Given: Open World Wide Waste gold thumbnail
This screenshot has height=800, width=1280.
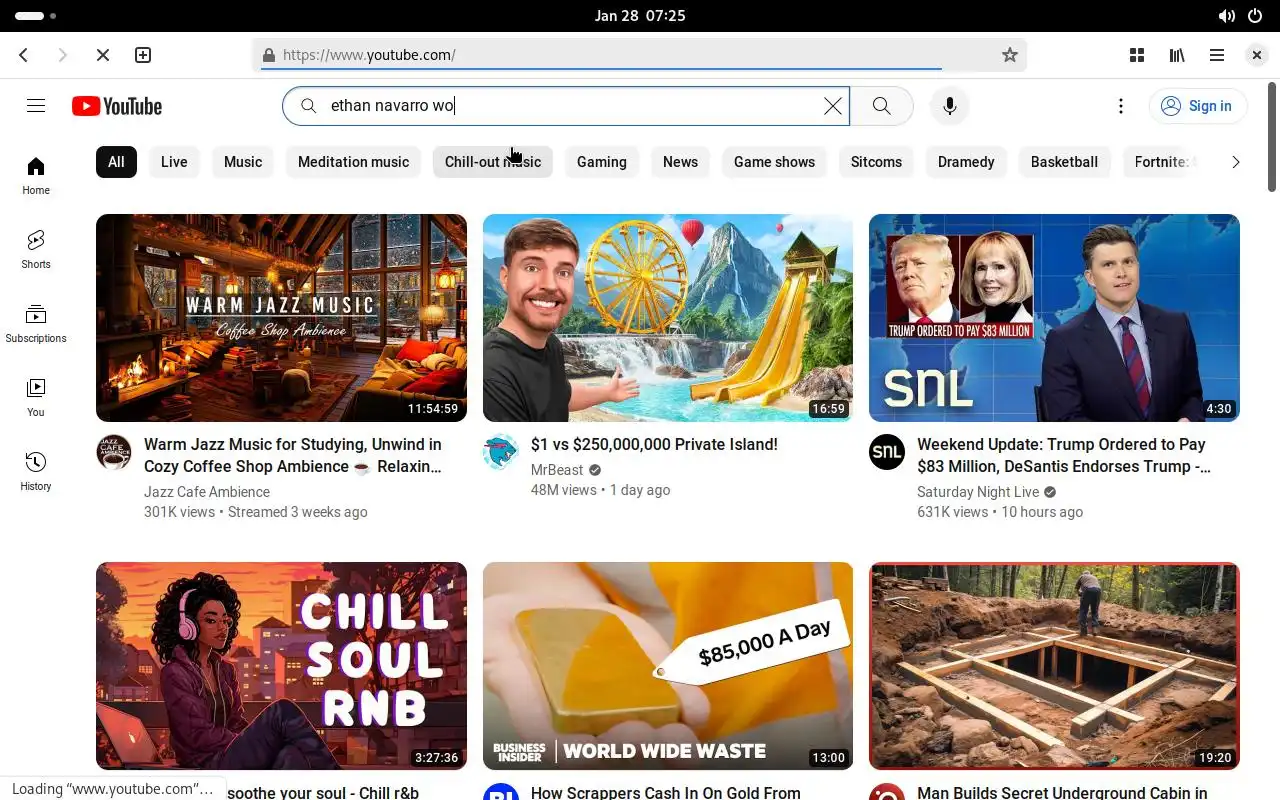Looking at the screenshot, I should [x=668, y=666].
